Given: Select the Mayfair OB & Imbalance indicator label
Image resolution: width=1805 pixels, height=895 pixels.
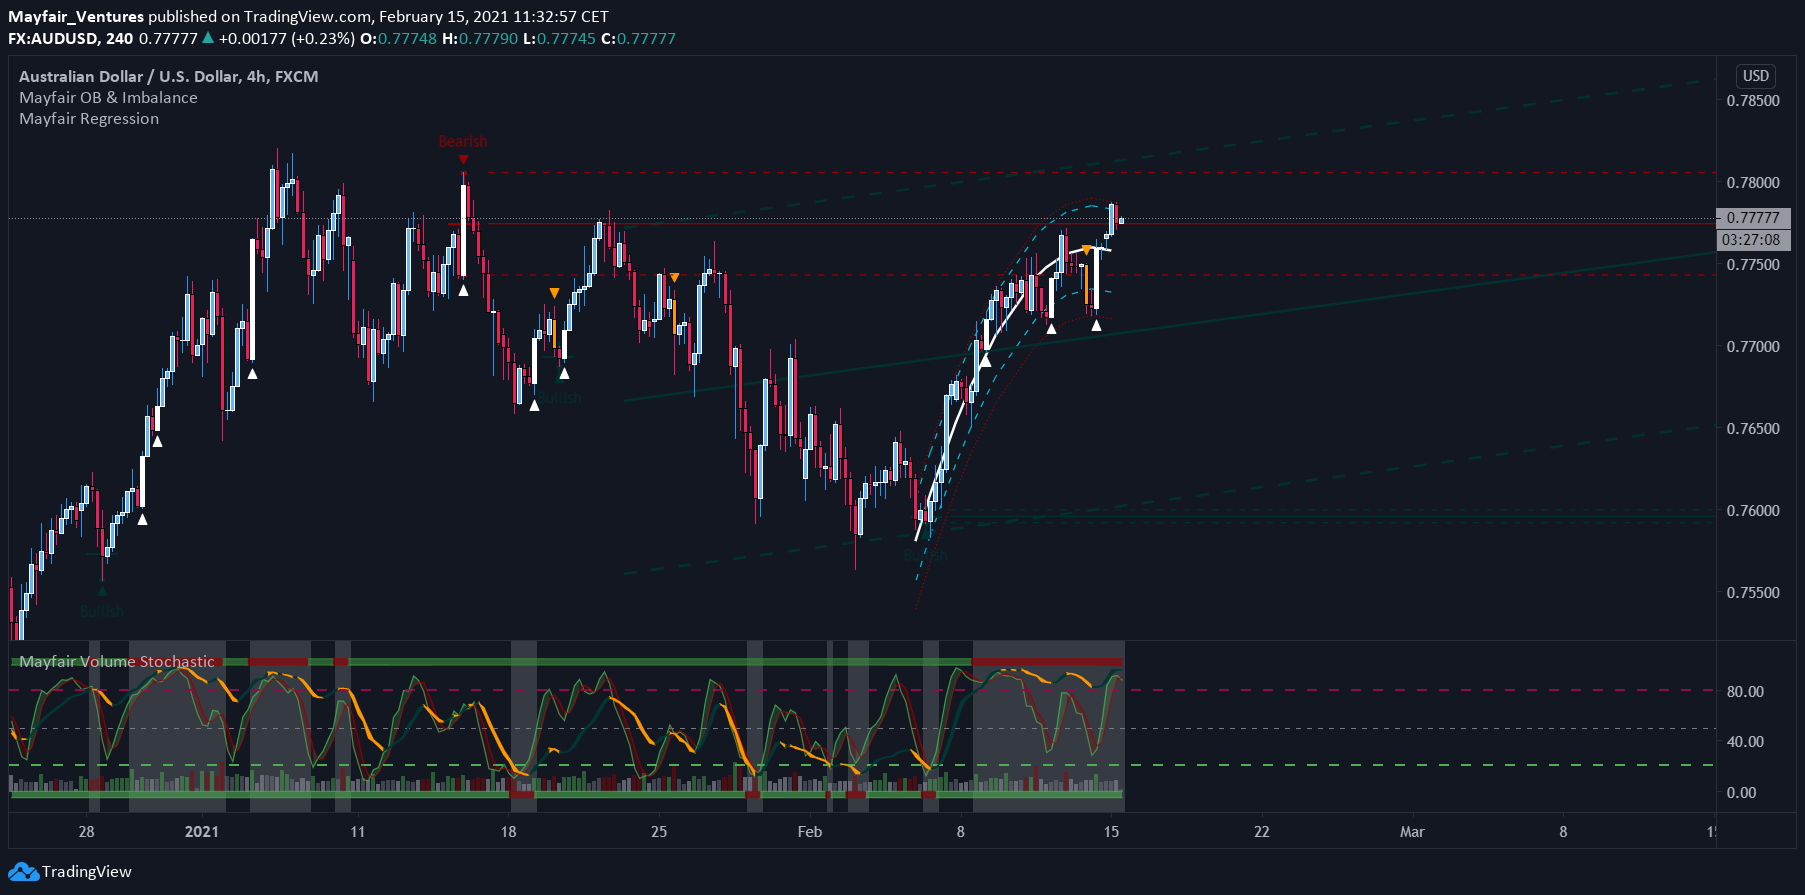Looking at the screenshot, I should pos(108,98).
